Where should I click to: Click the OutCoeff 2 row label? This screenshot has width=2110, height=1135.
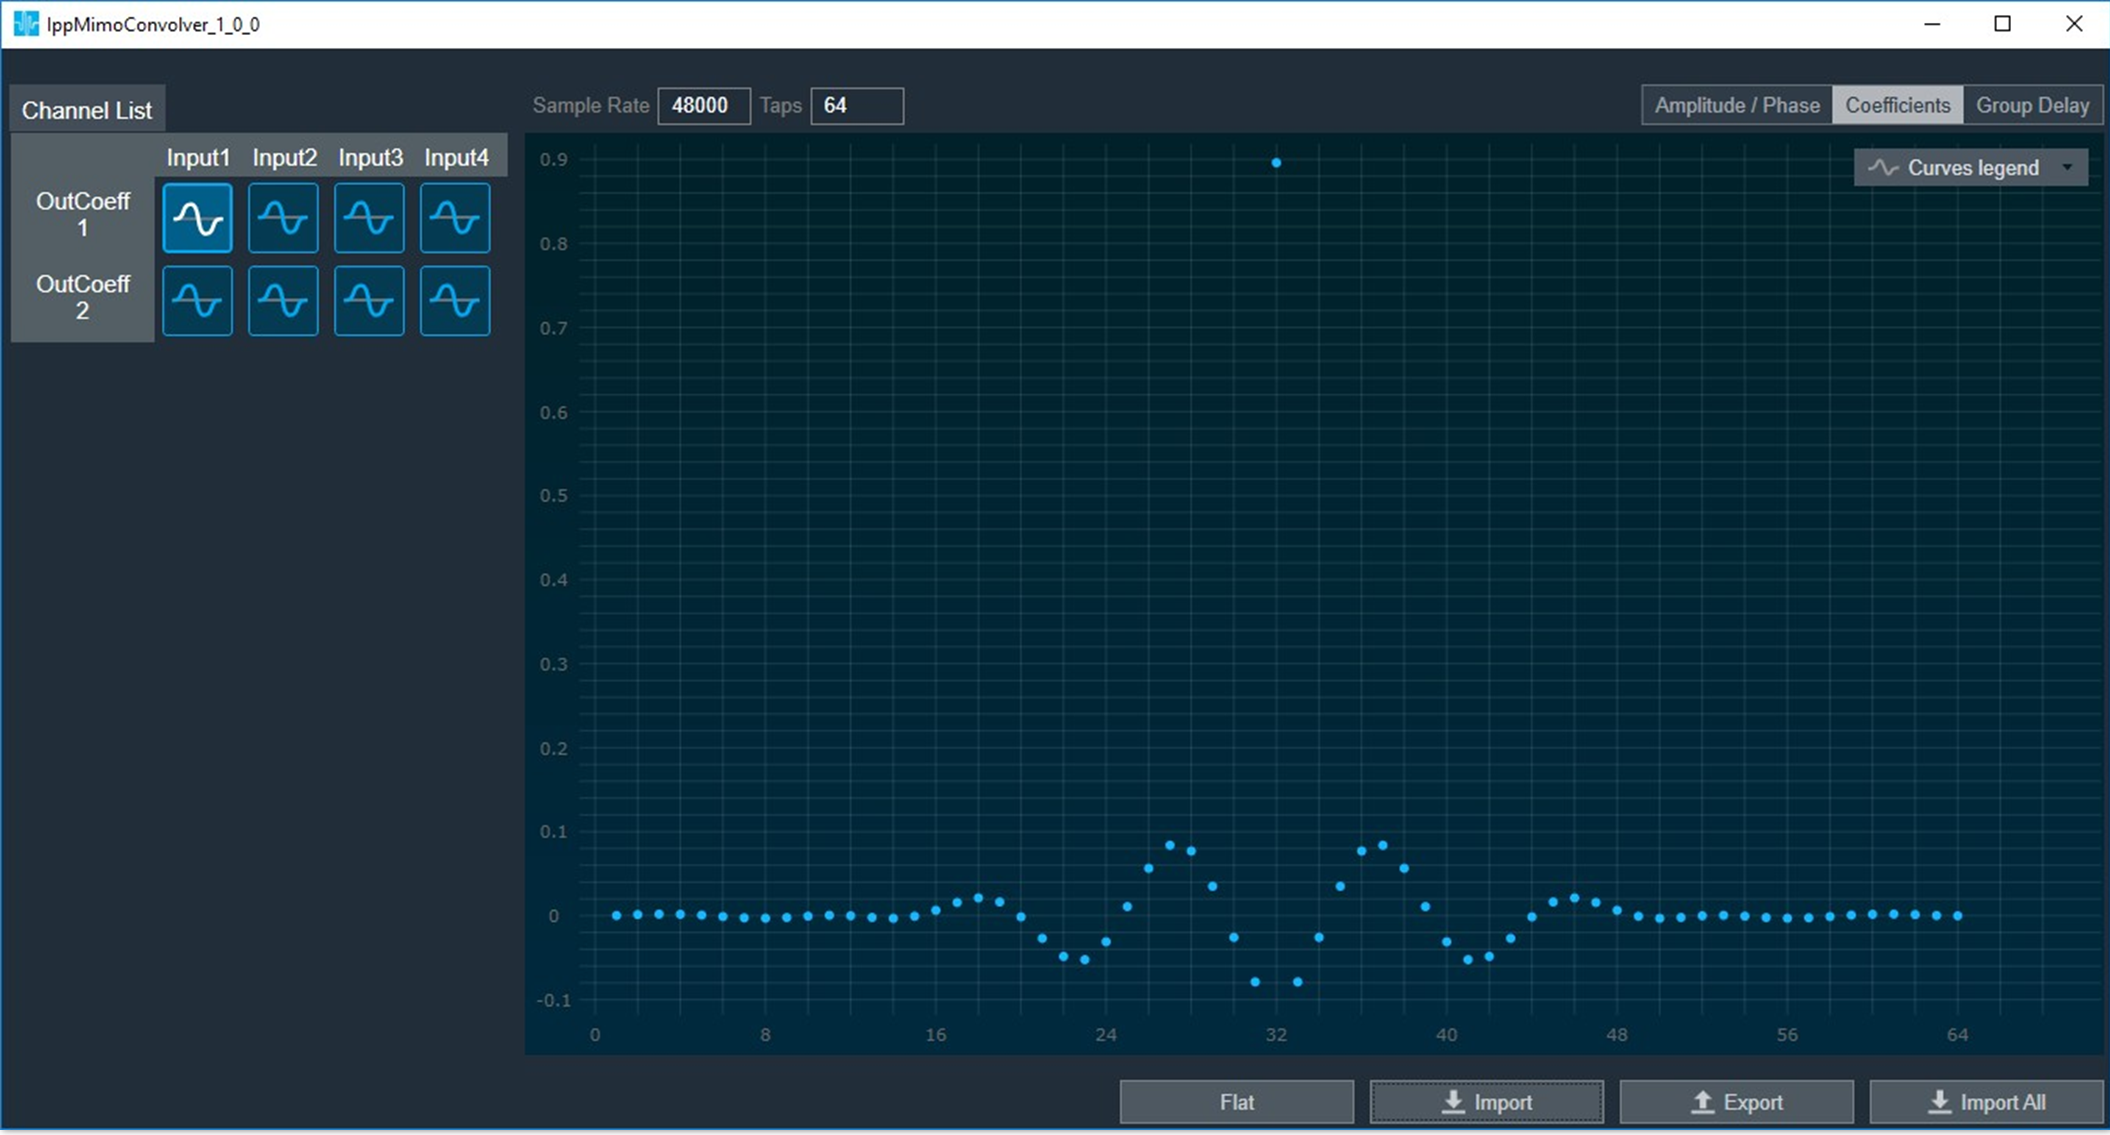coord(83,297)
